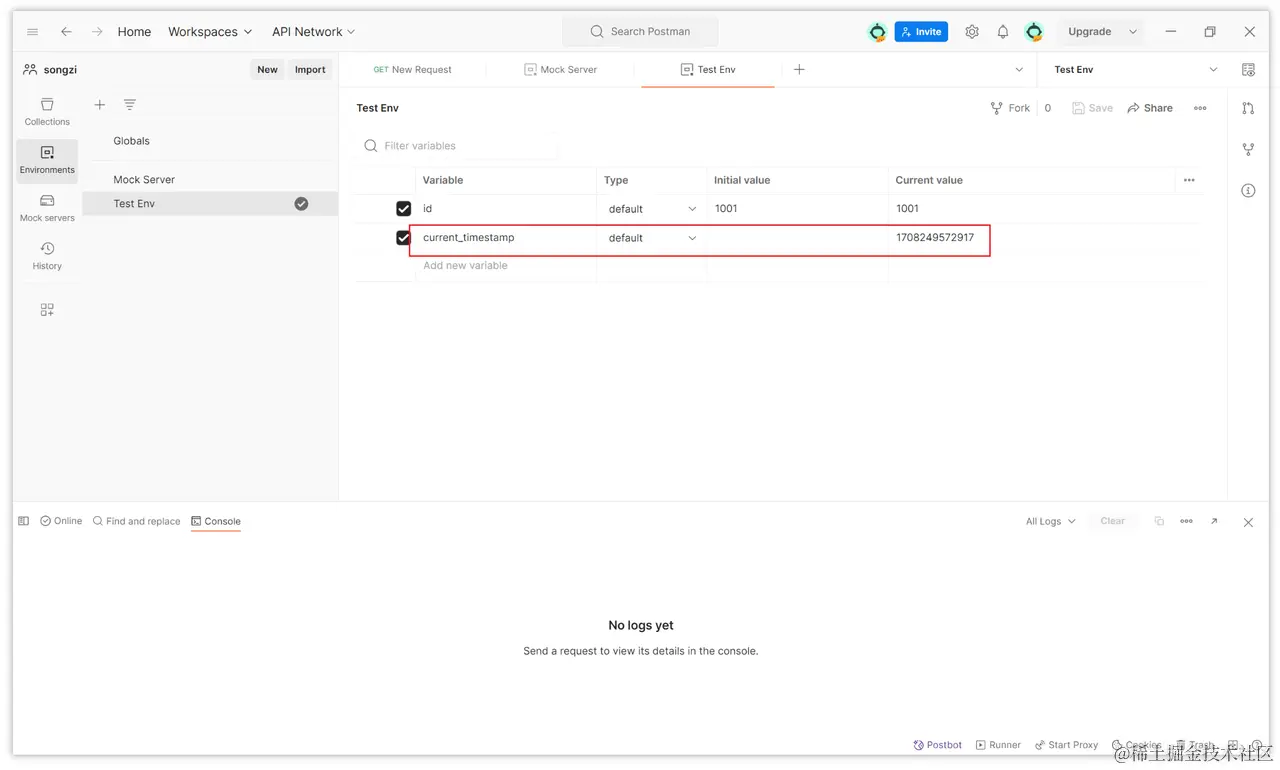Switch to the Test Env tab
The image size is (1280, 770).
coord(708,70)
